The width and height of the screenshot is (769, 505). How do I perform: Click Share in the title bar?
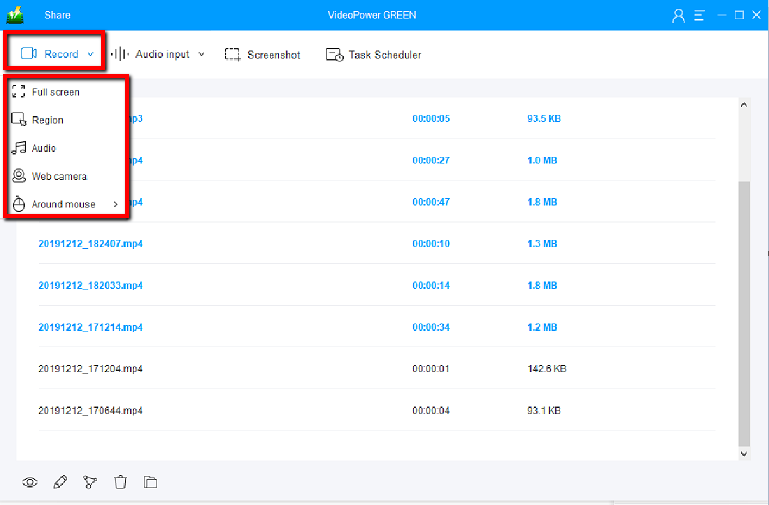click(57, 15)
